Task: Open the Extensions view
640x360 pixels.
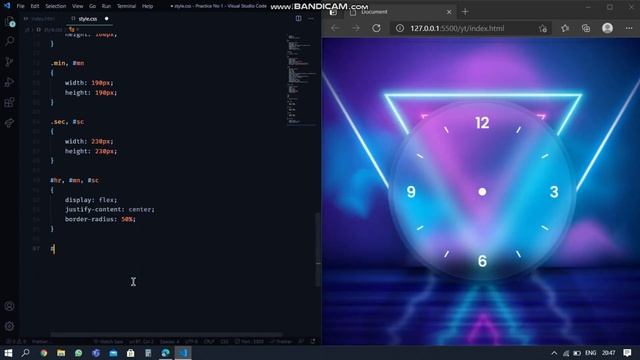Action: (x=9, y=102)
